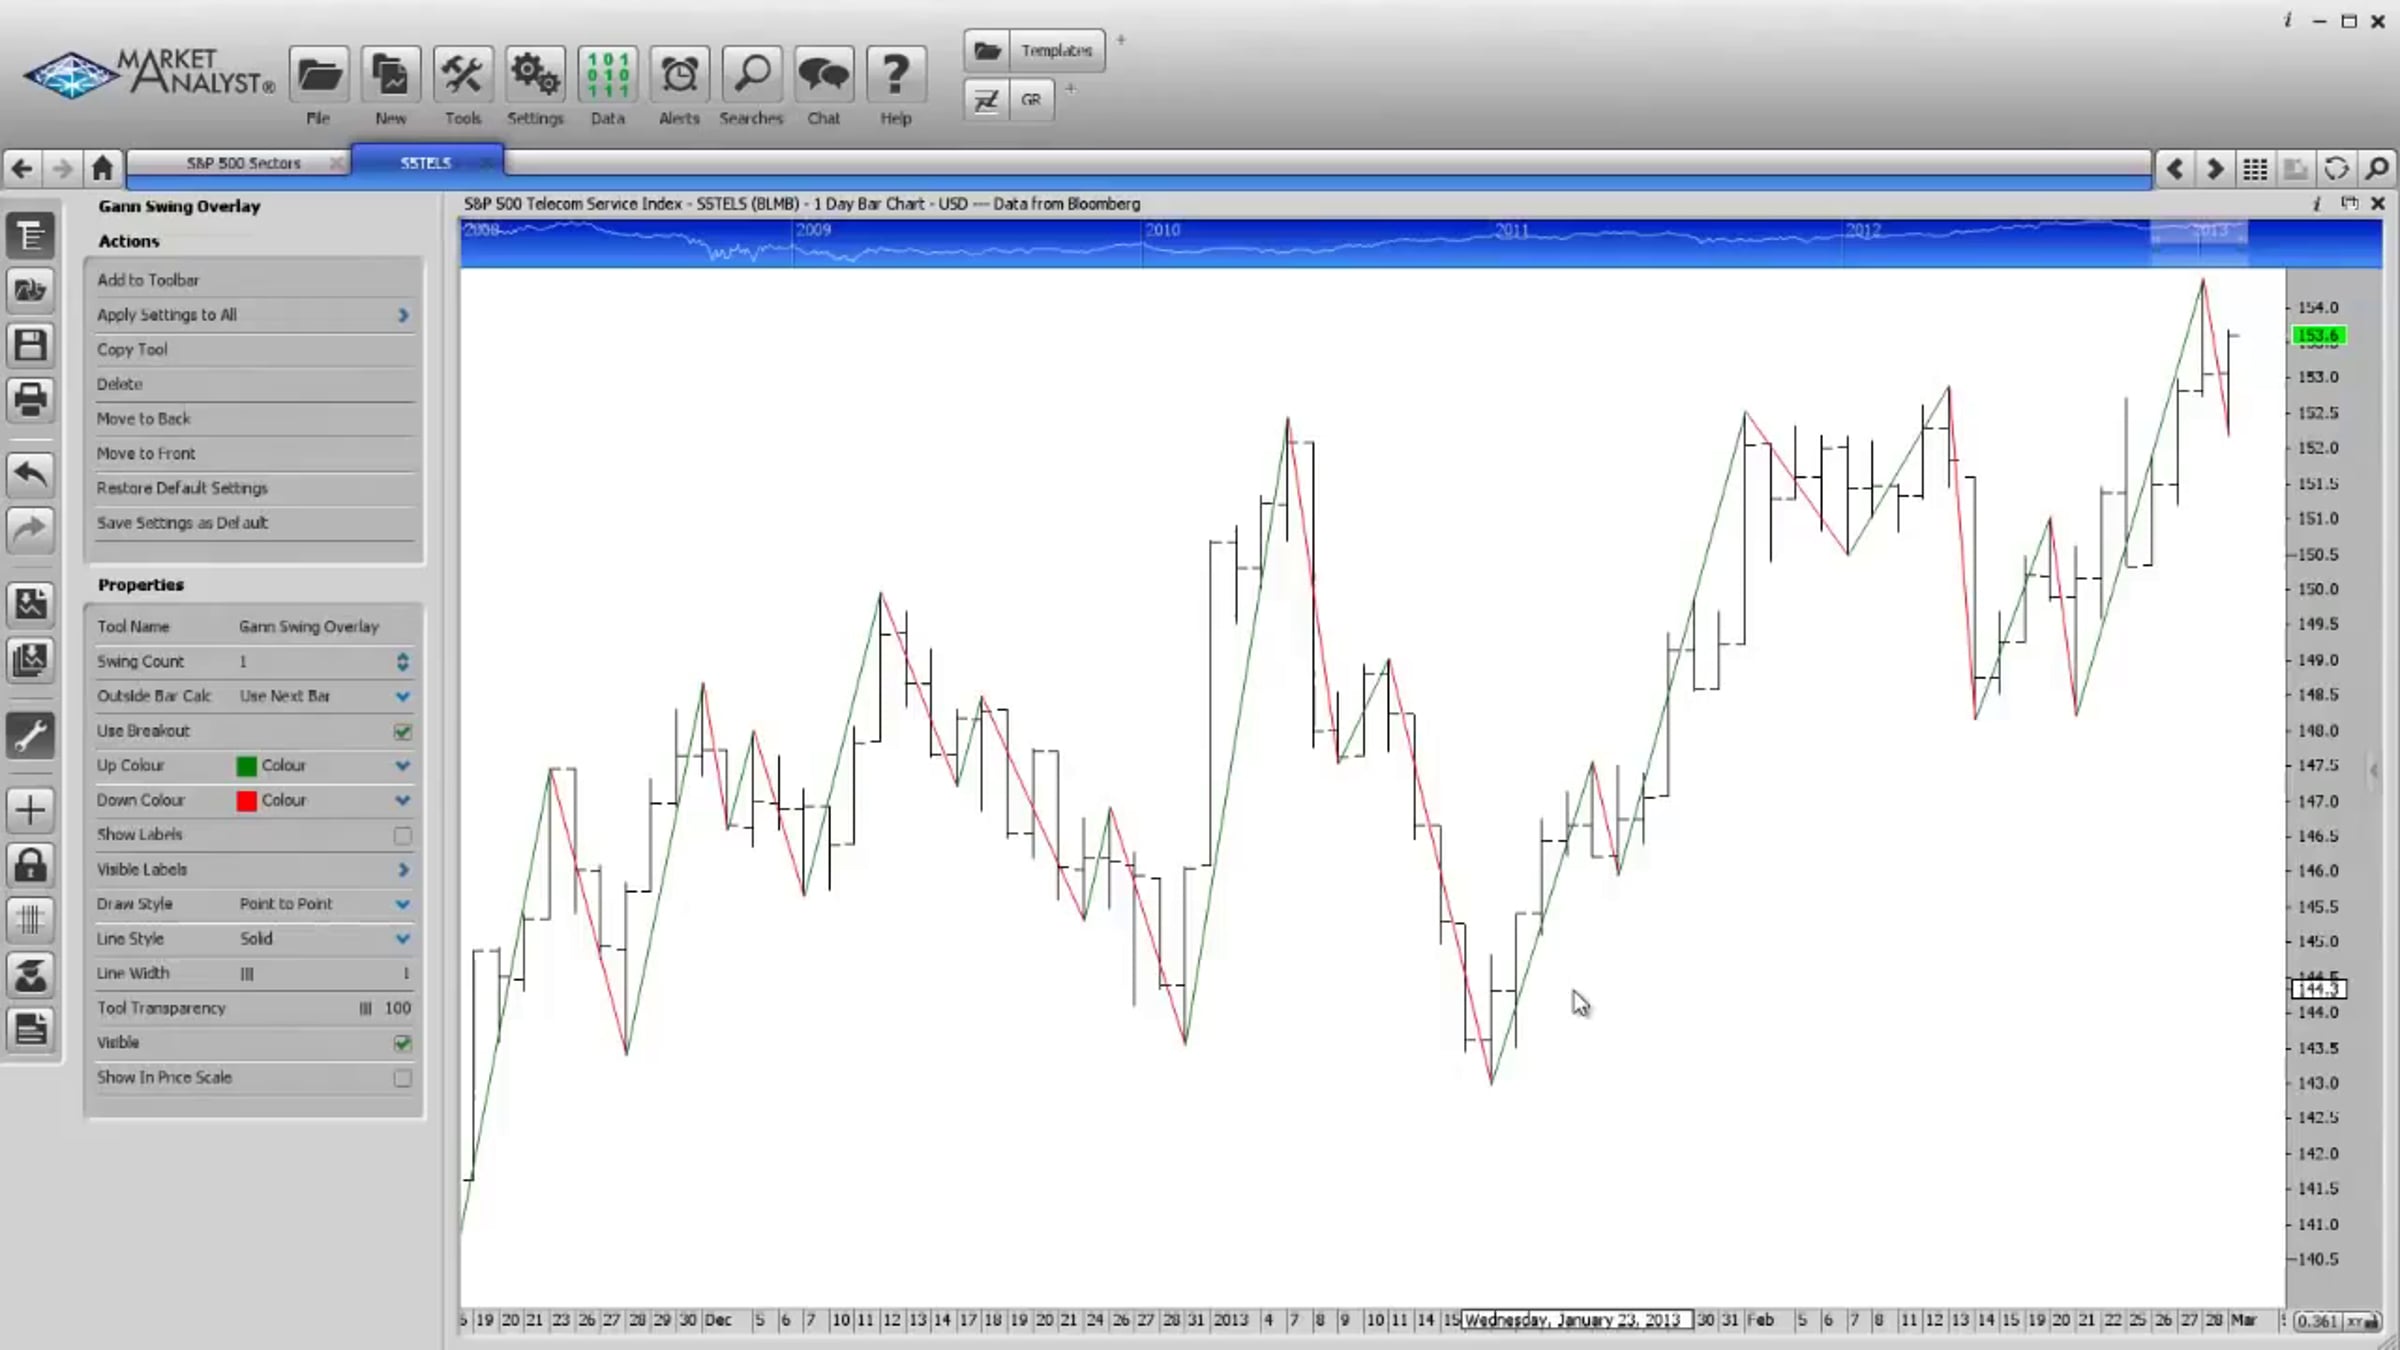Expand the Visible Labels settings
The image size is (2400, 1350).
tap(402, 869)
